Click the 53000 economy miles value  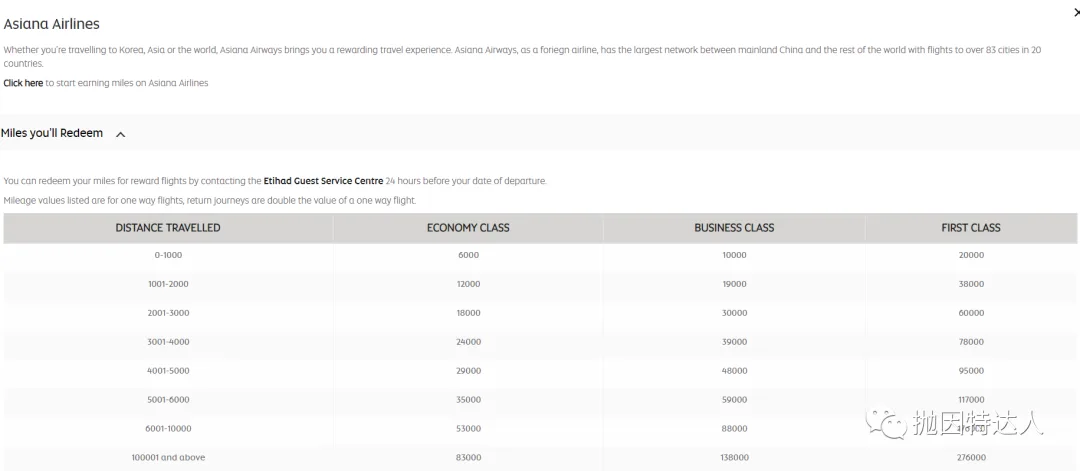468,428
